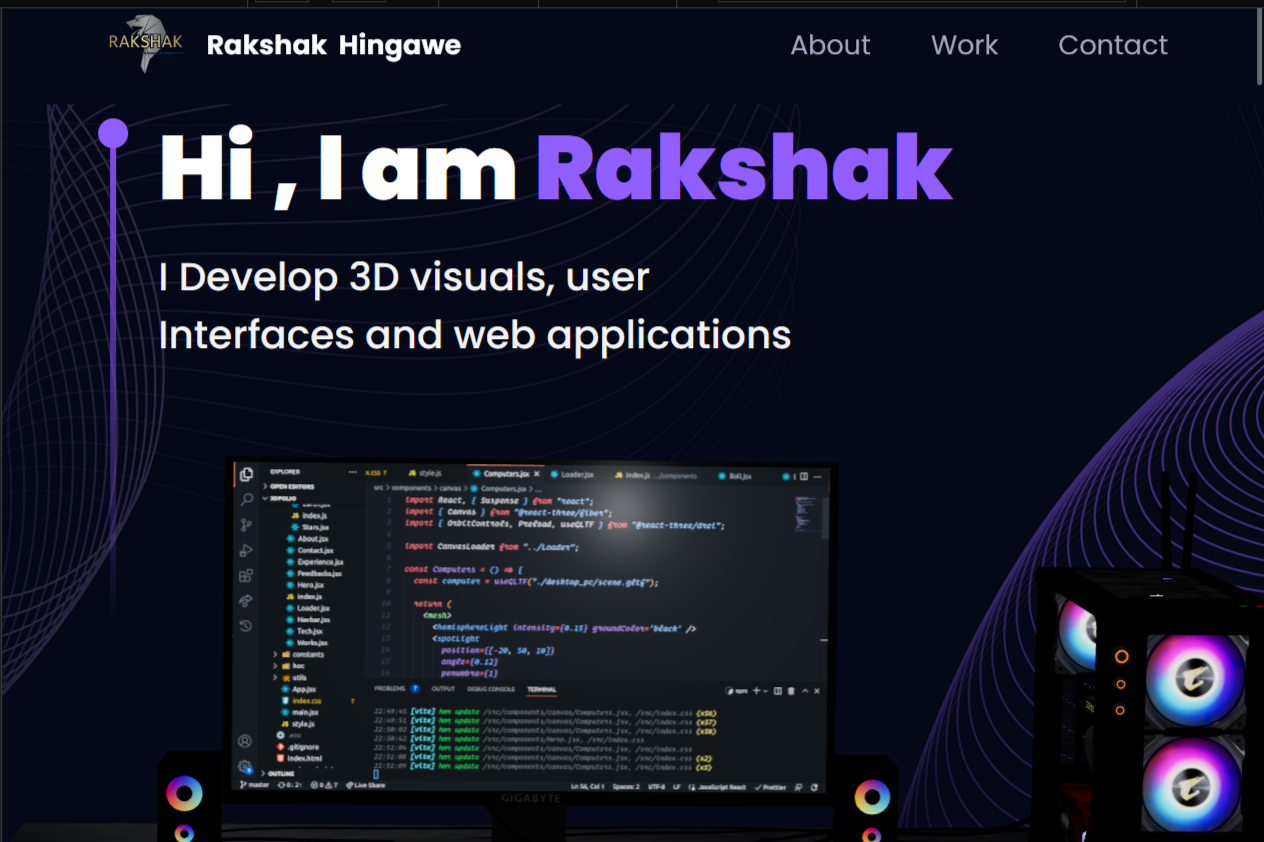The height and width of the screenshot is (842, 1264).
Task: Click the page vertical scrollbar thumb
Action: point(1259,47)
